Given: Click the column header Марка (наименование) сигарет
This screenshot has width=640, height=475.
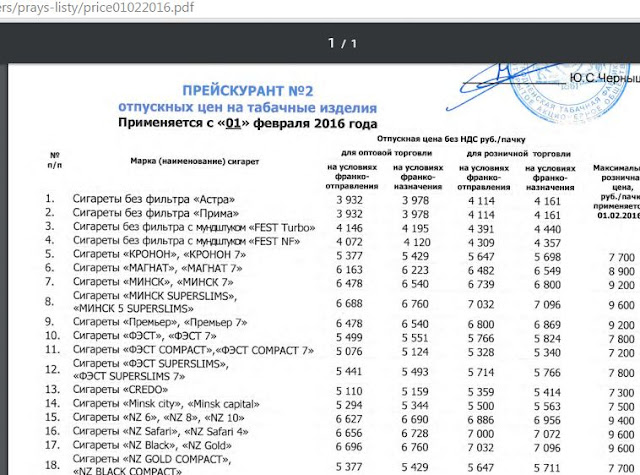Looking at the screenshot, I should 195,161.
